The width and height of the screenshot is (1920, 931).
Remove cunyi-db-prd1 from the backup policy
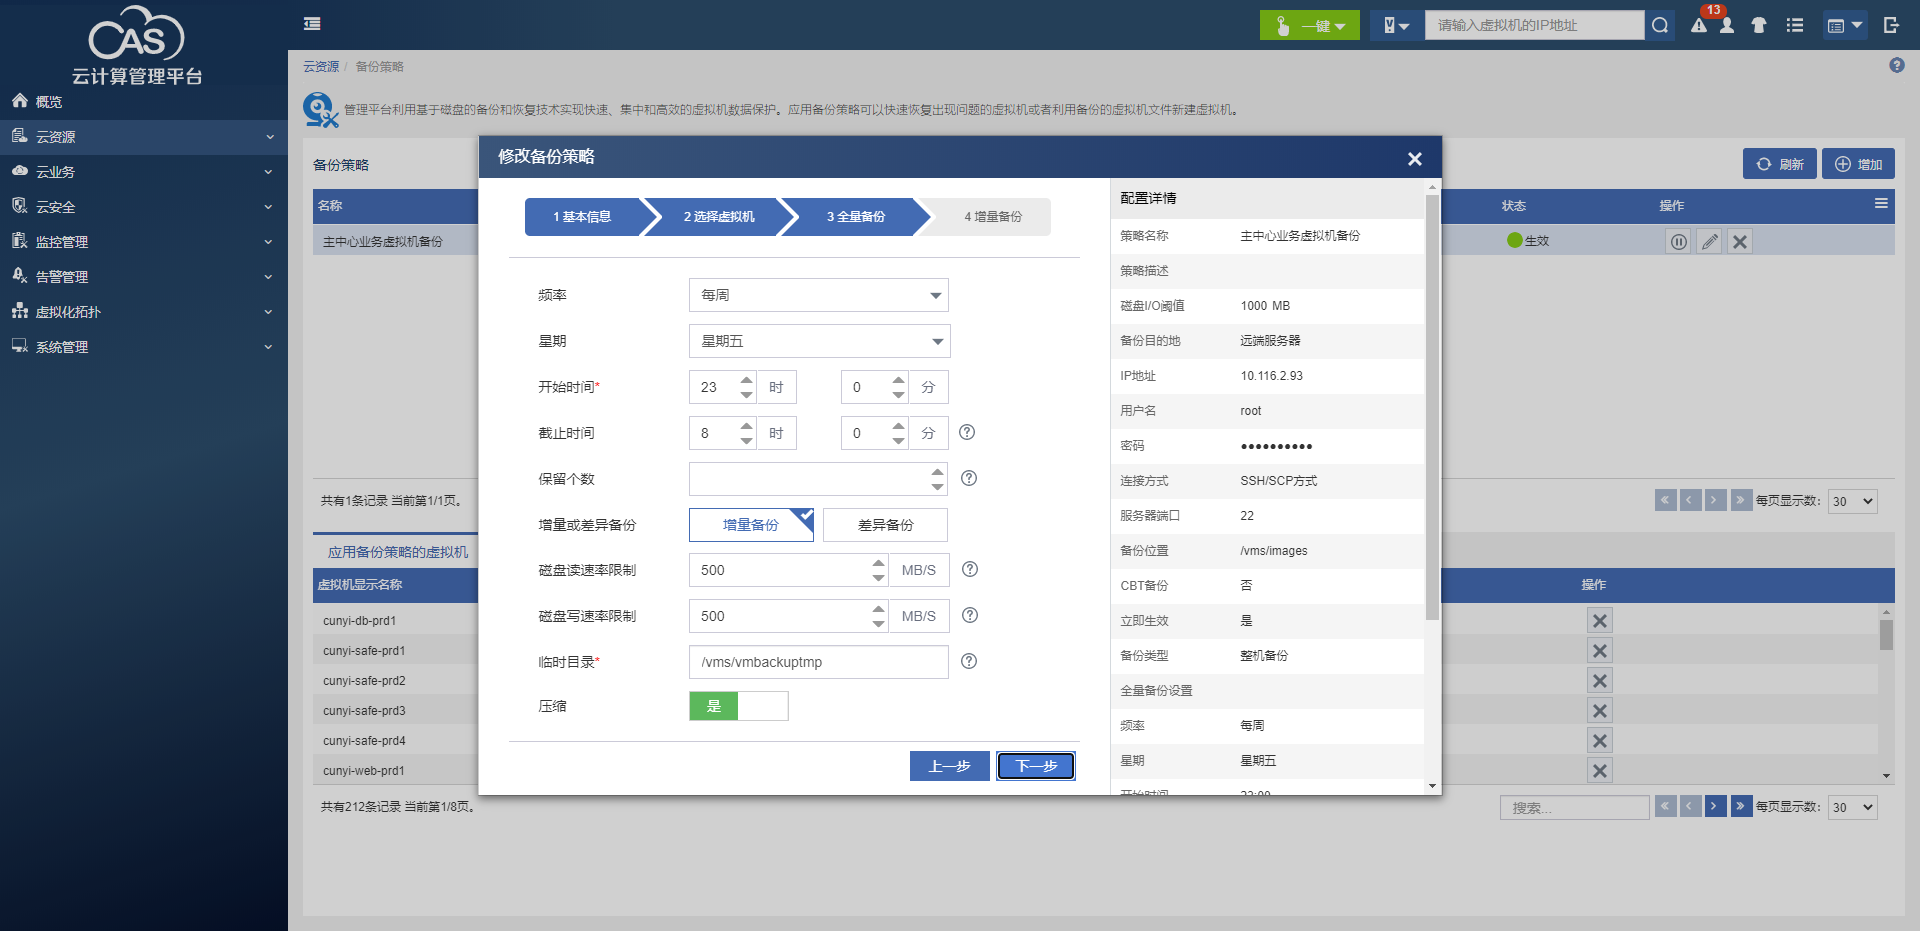tap(1600, 621)
